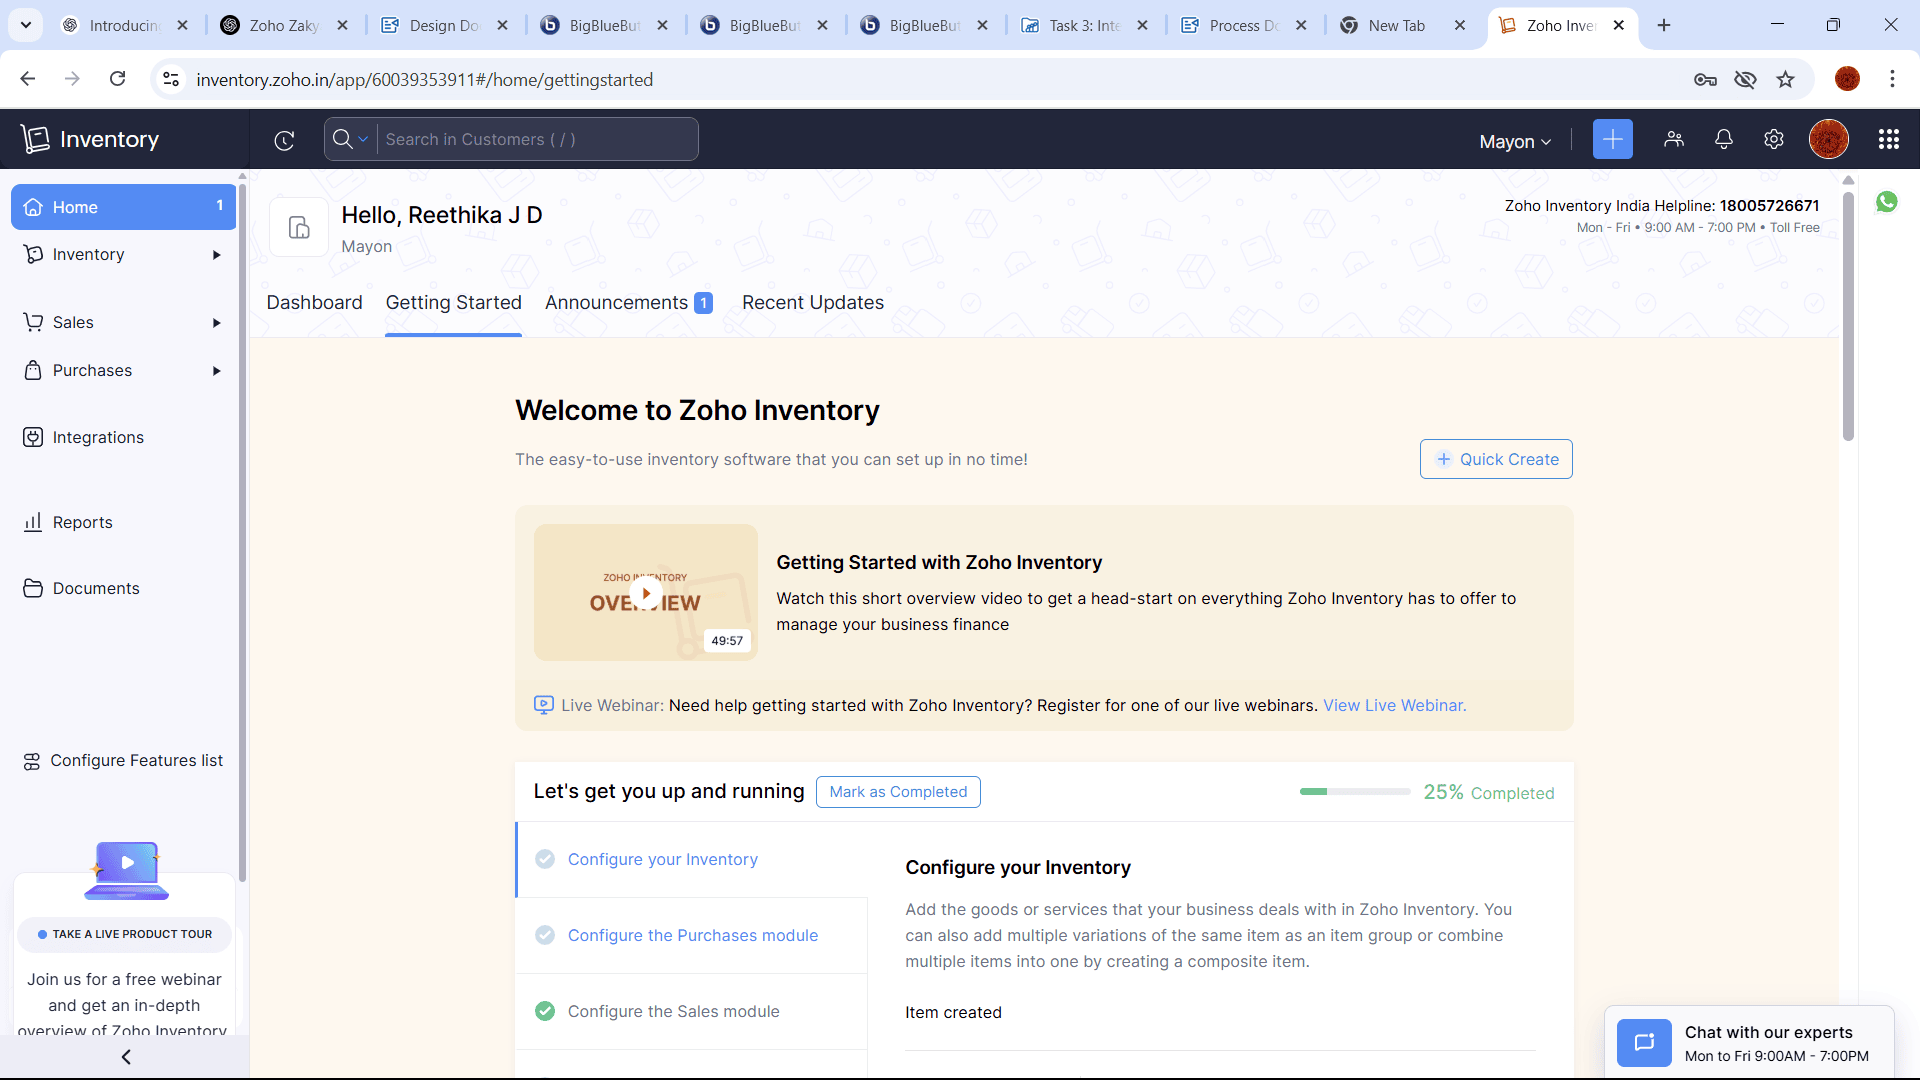The width and height of the screenshot is (1920, 1080).
Task: Open the Mayon organization dropdown
Action: [x=1515, y=142]
